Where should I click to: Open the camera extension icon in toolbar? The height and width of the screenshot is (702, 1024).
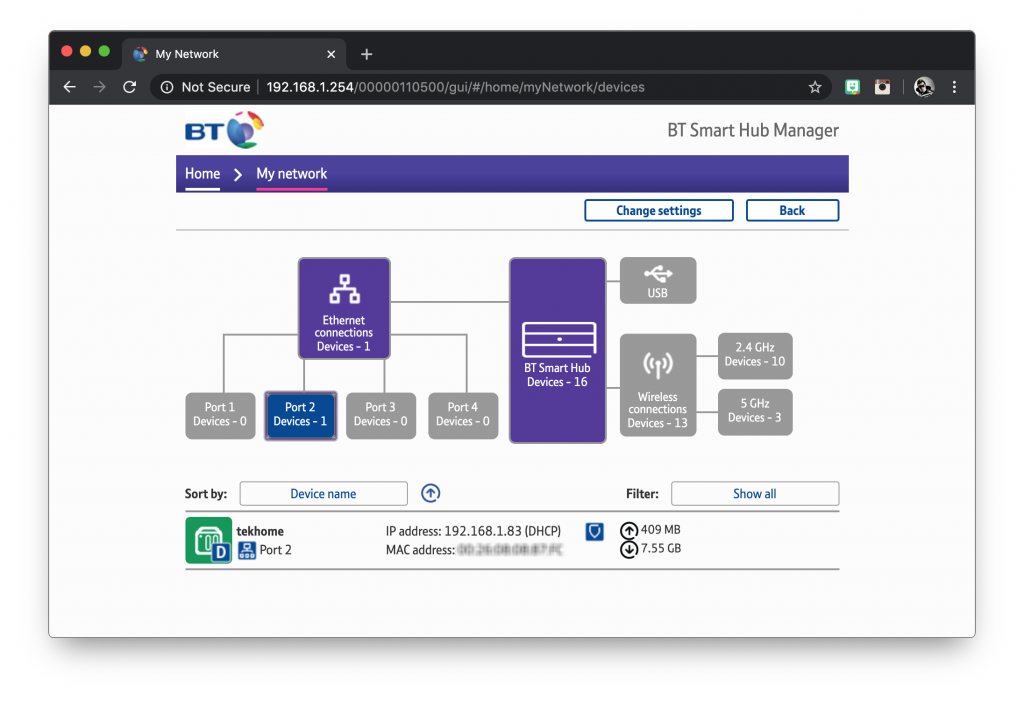coord(882,87)
